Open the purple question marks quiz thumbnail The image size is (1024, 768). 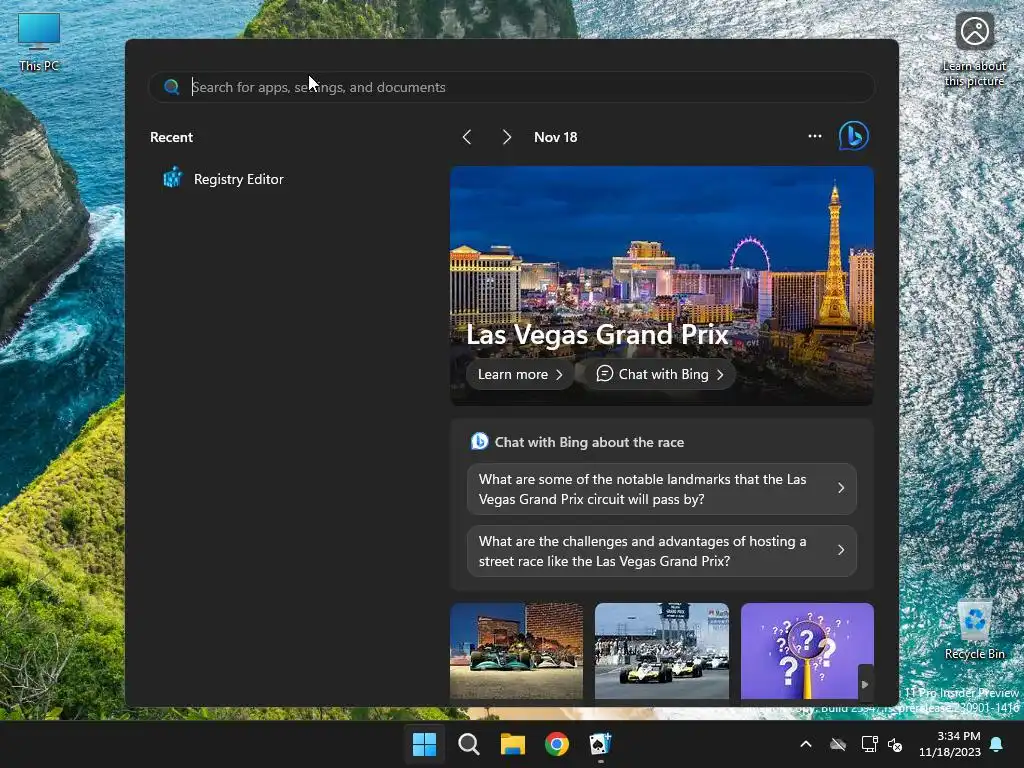[x=807, y=651]
